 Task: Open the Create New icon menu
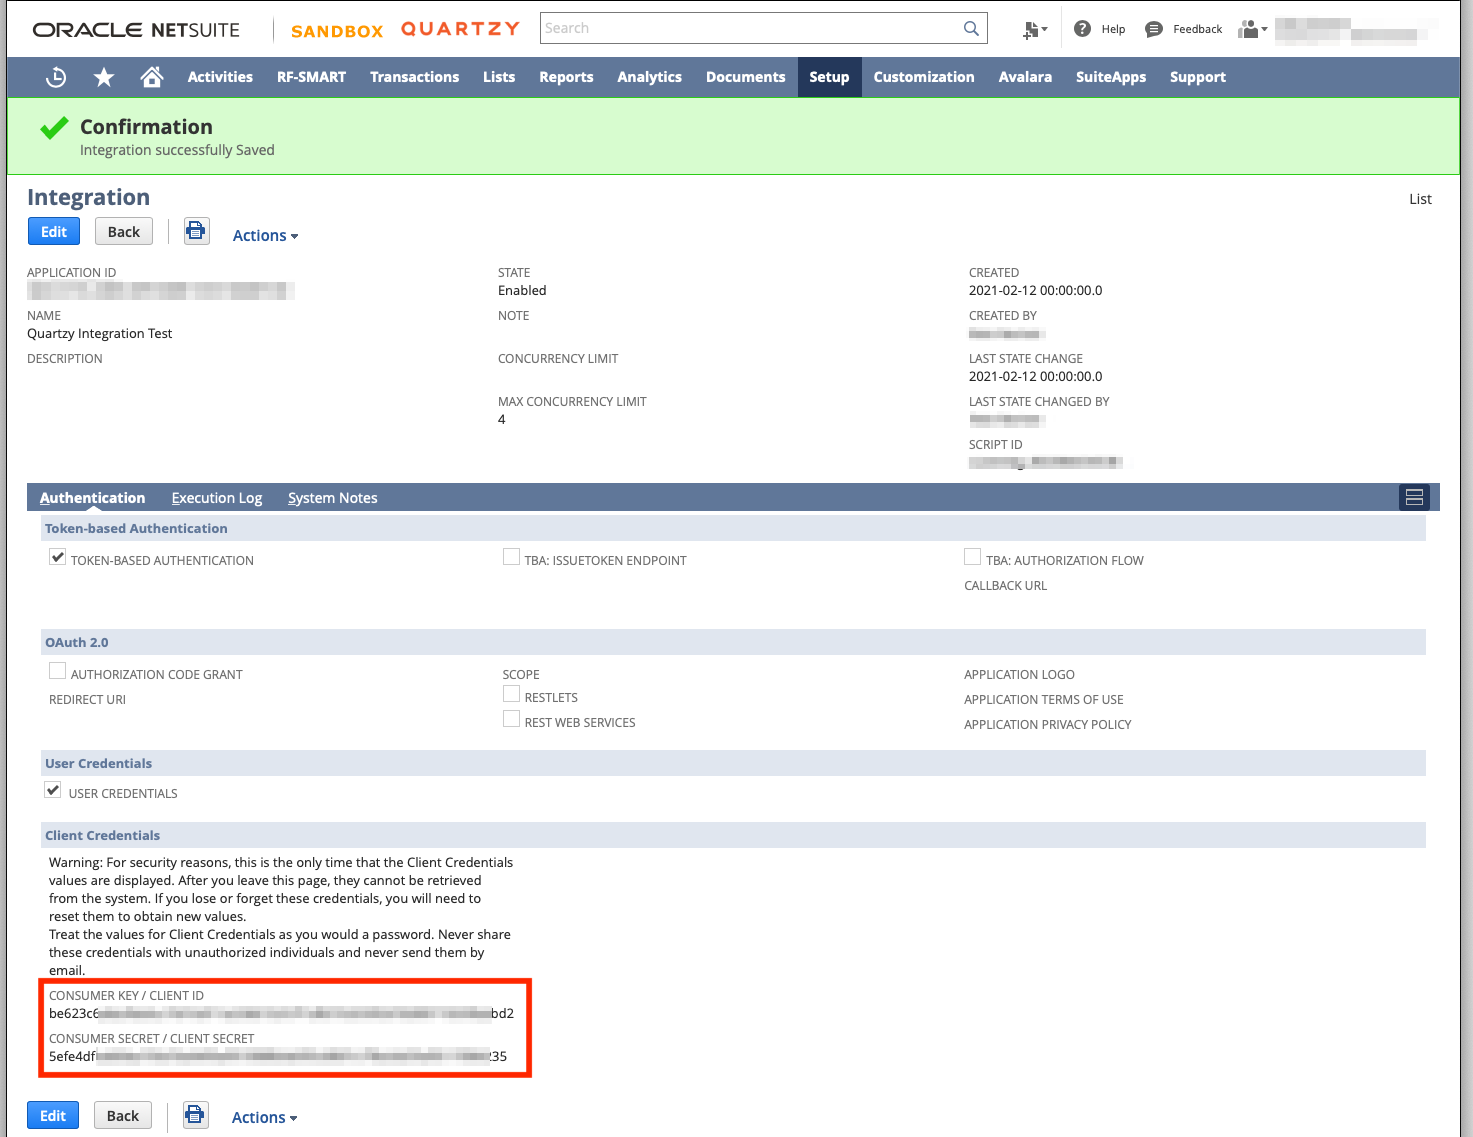pyautogui.click(x=1034, y=30)
